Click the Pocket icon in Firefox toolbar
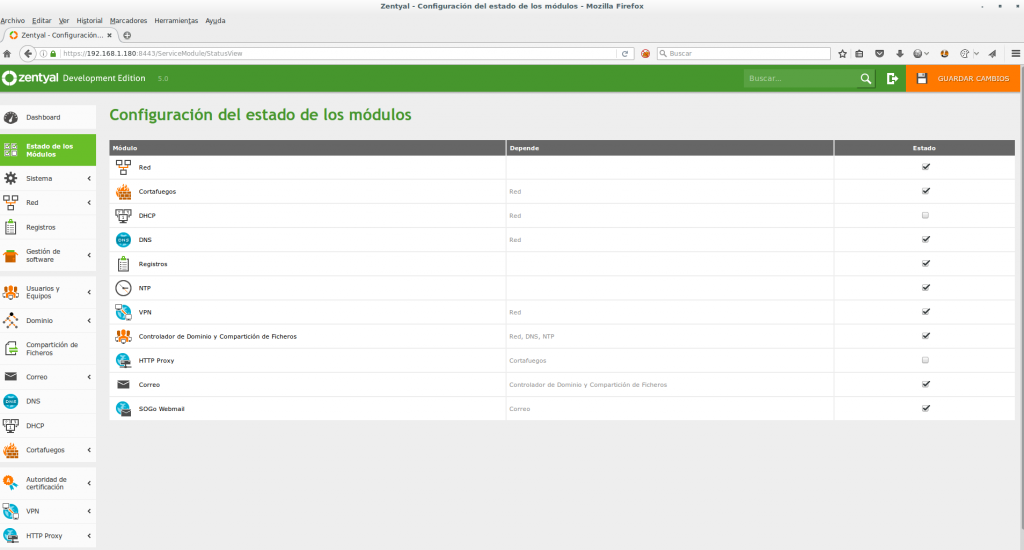The height and width of the screenshot is (550, 1024). (880, 54)
